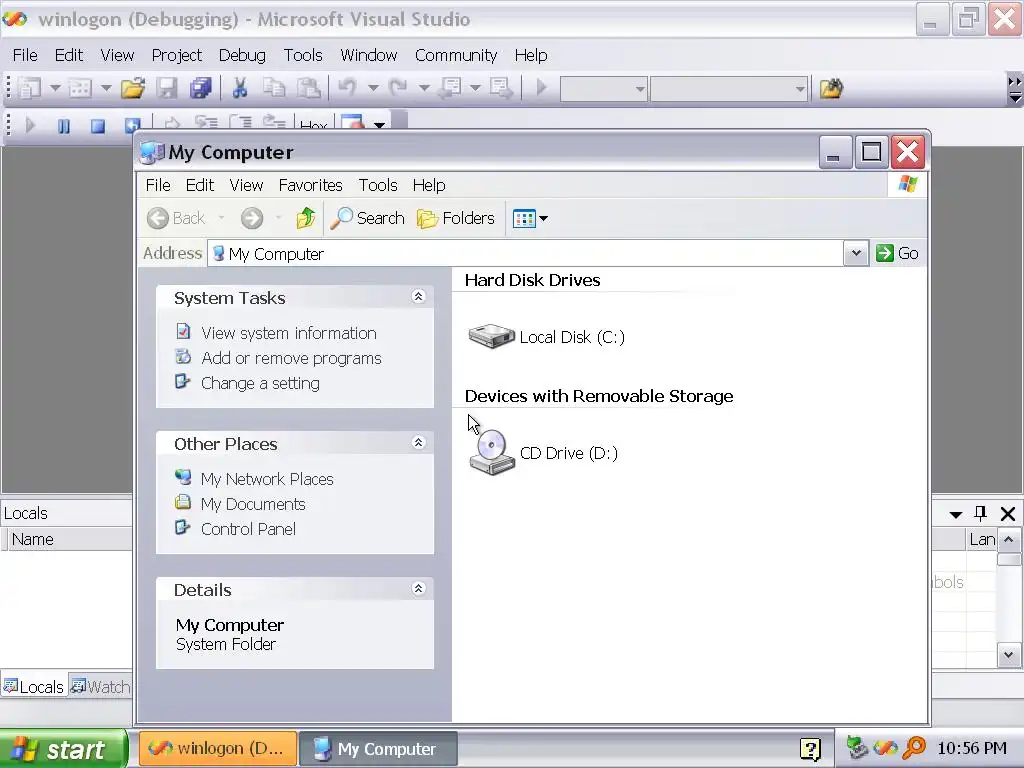Open Visual Studio toolbar options overflow
The height and width of the screenshot is (768, 1024).
(1015, 89)
